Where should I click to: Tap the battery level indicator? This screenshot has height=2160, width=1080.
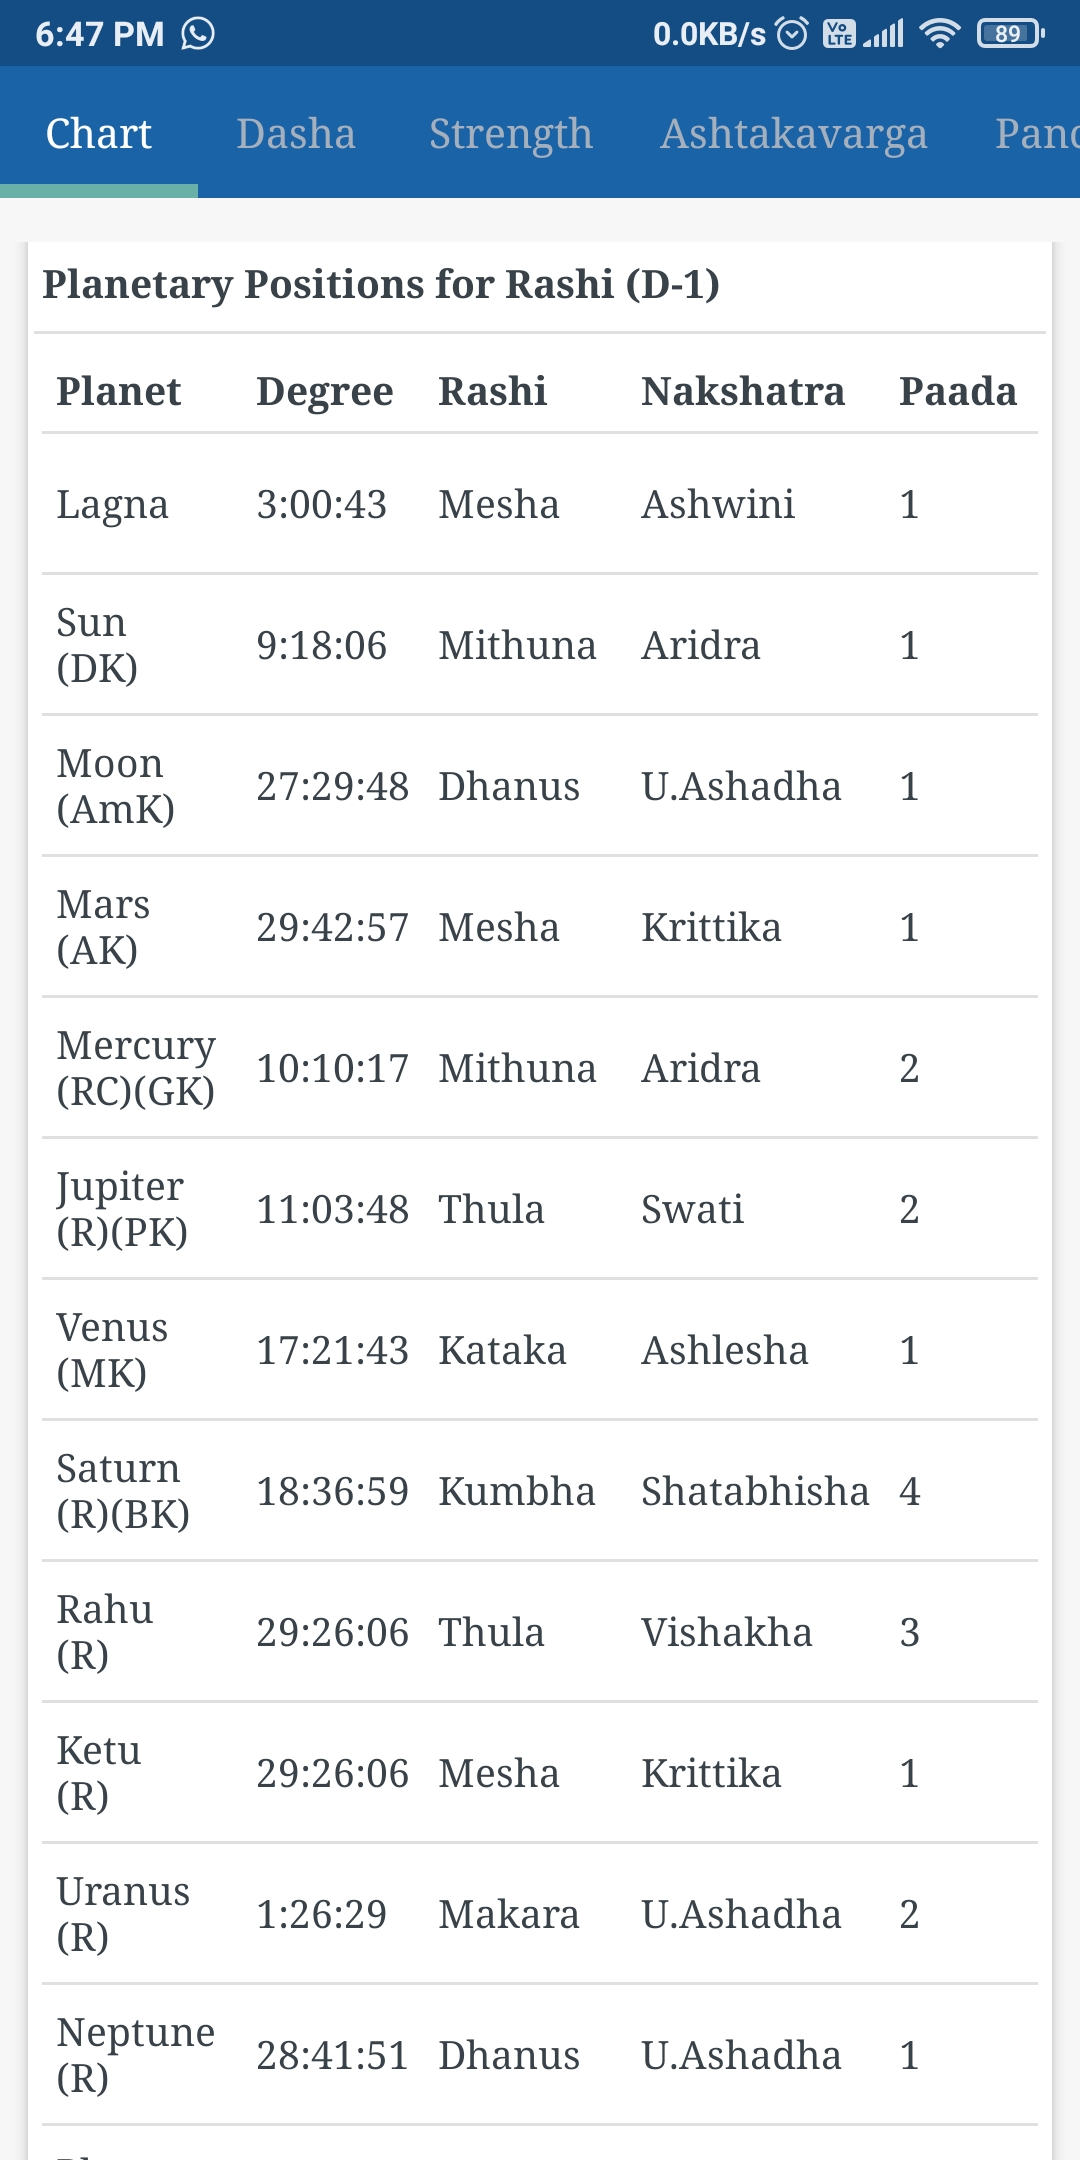point(1010,34)
